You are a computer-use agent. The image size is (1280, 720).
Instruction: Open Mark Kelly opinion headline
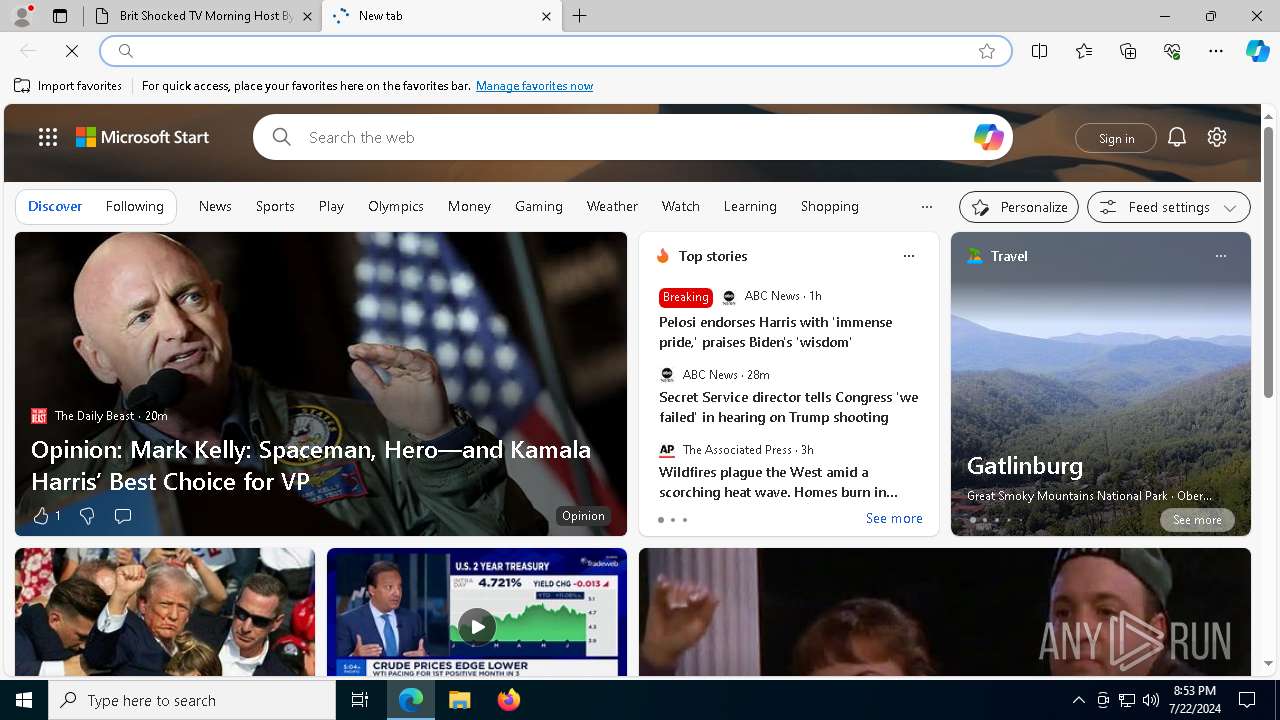(x=311, y=465)
